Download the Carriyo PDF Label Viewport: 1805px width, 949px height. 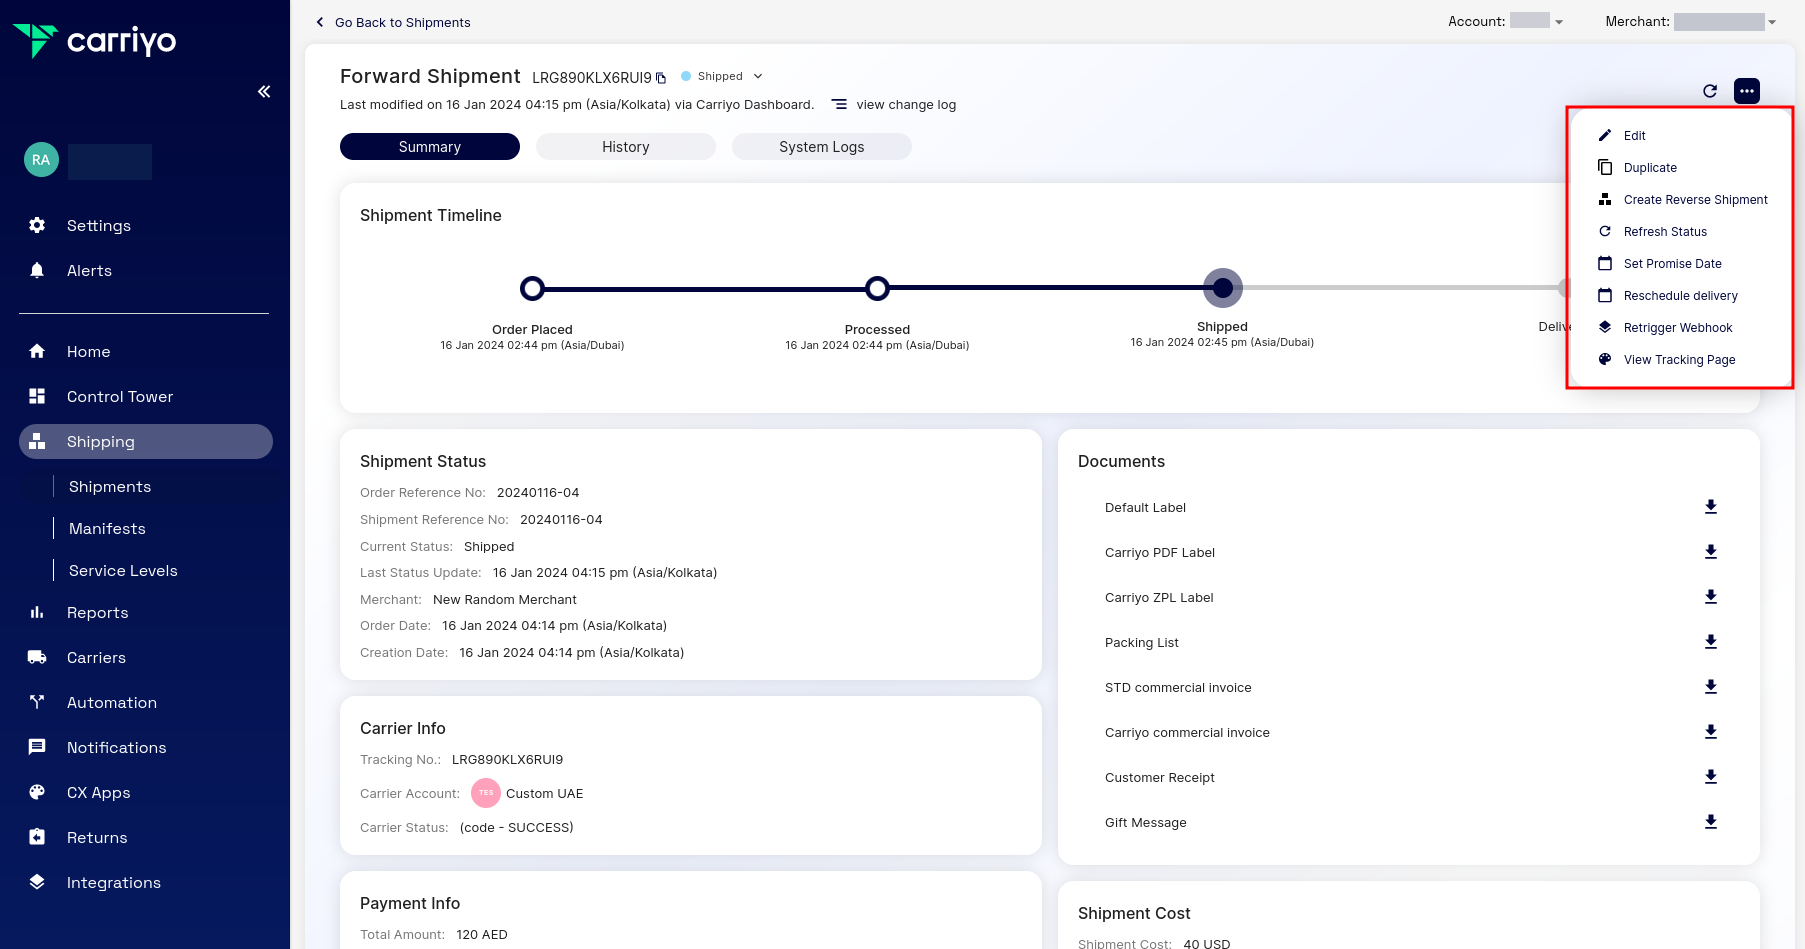(1711, 552)
